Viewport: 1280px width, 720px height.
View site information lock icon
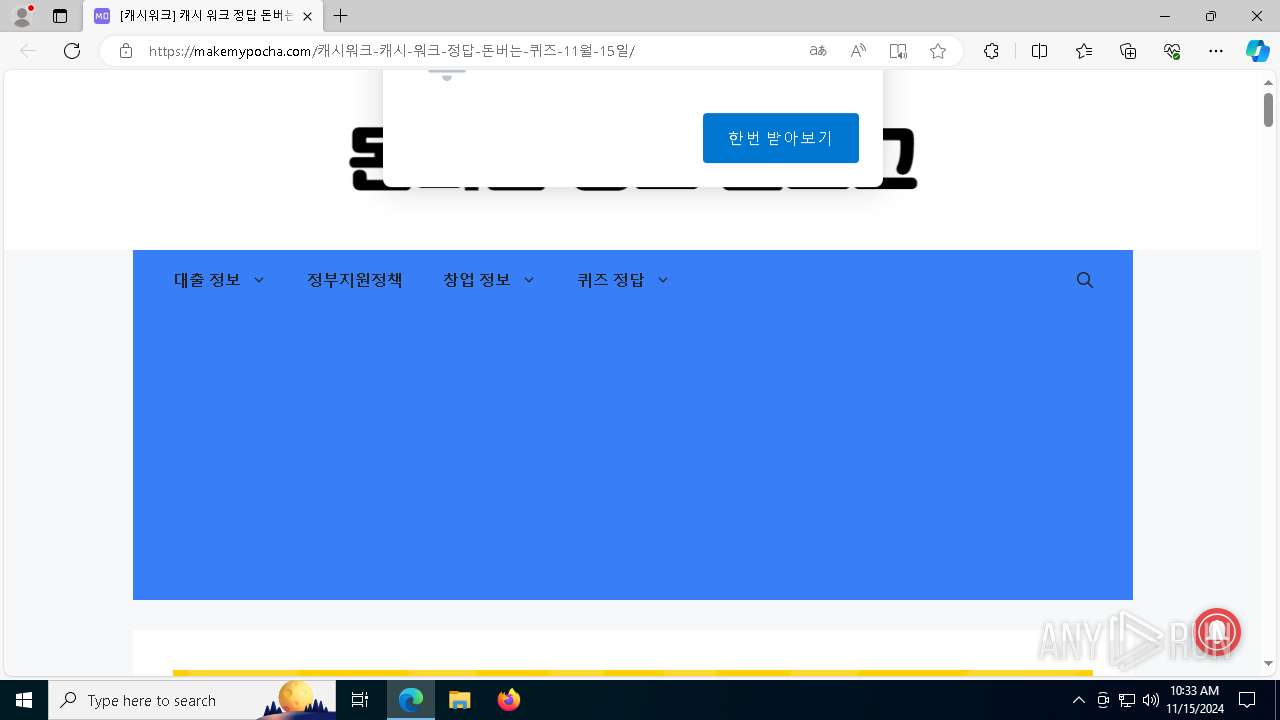(x=125, y=51)
